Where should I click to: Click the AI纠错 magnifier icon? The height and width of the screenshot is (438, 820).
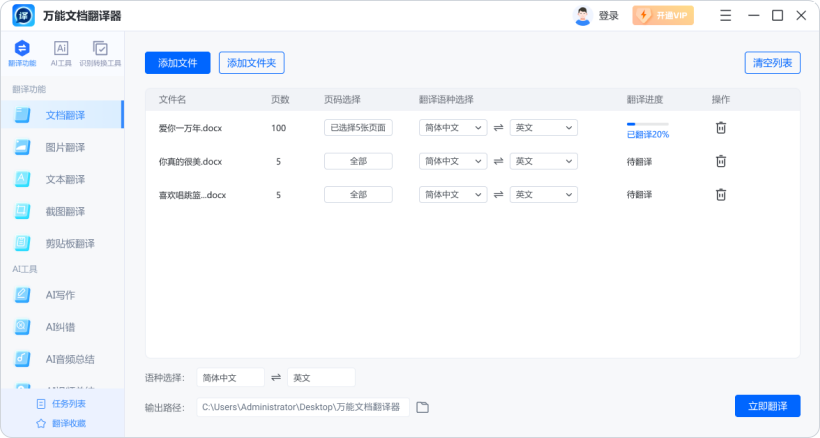(x=22, y=327)
